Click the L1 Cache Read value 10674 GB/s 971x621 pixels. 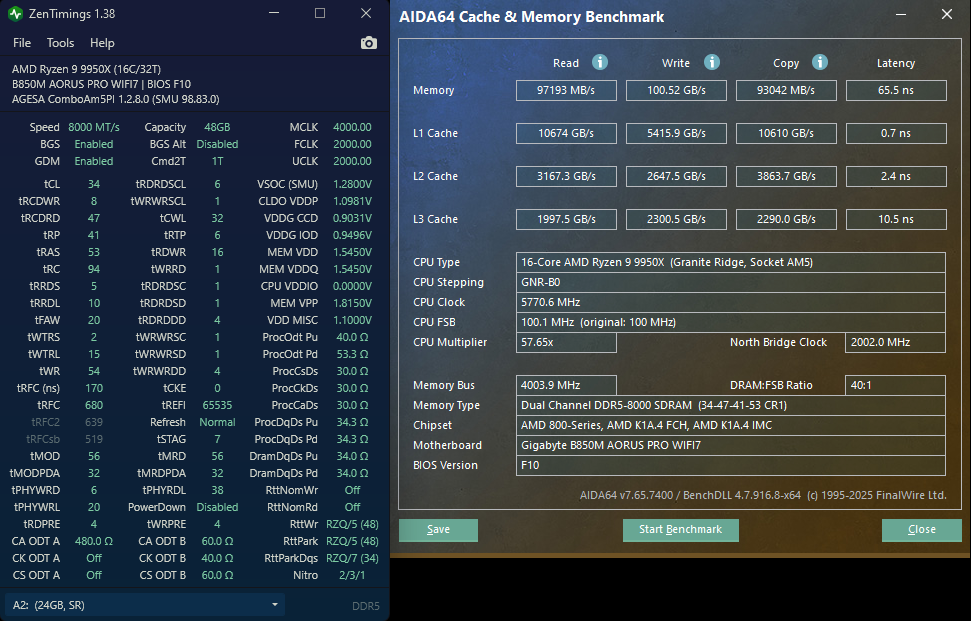click(566, 133)
